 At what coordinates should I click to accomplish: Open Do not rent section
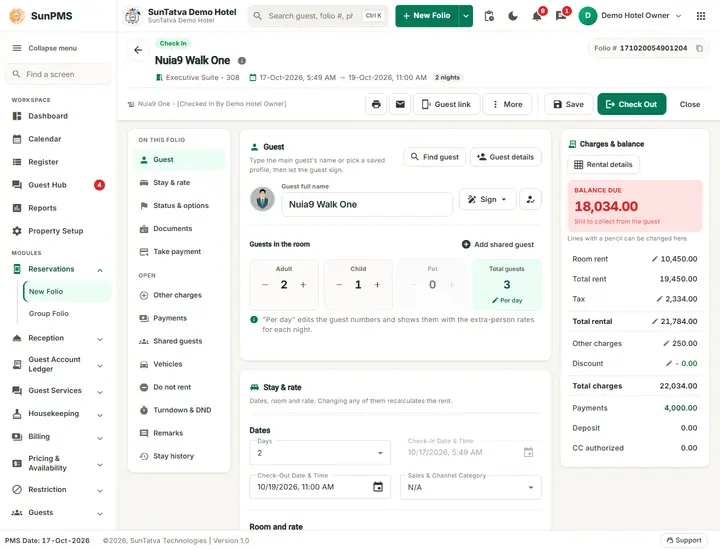(x=179, y=387)
